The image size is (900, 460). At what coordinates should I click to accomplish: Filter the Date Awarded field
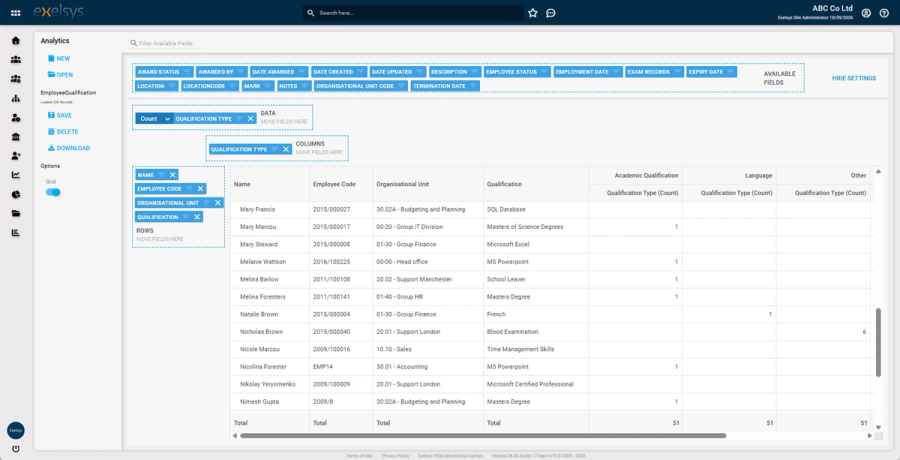[x=302, y=72]
